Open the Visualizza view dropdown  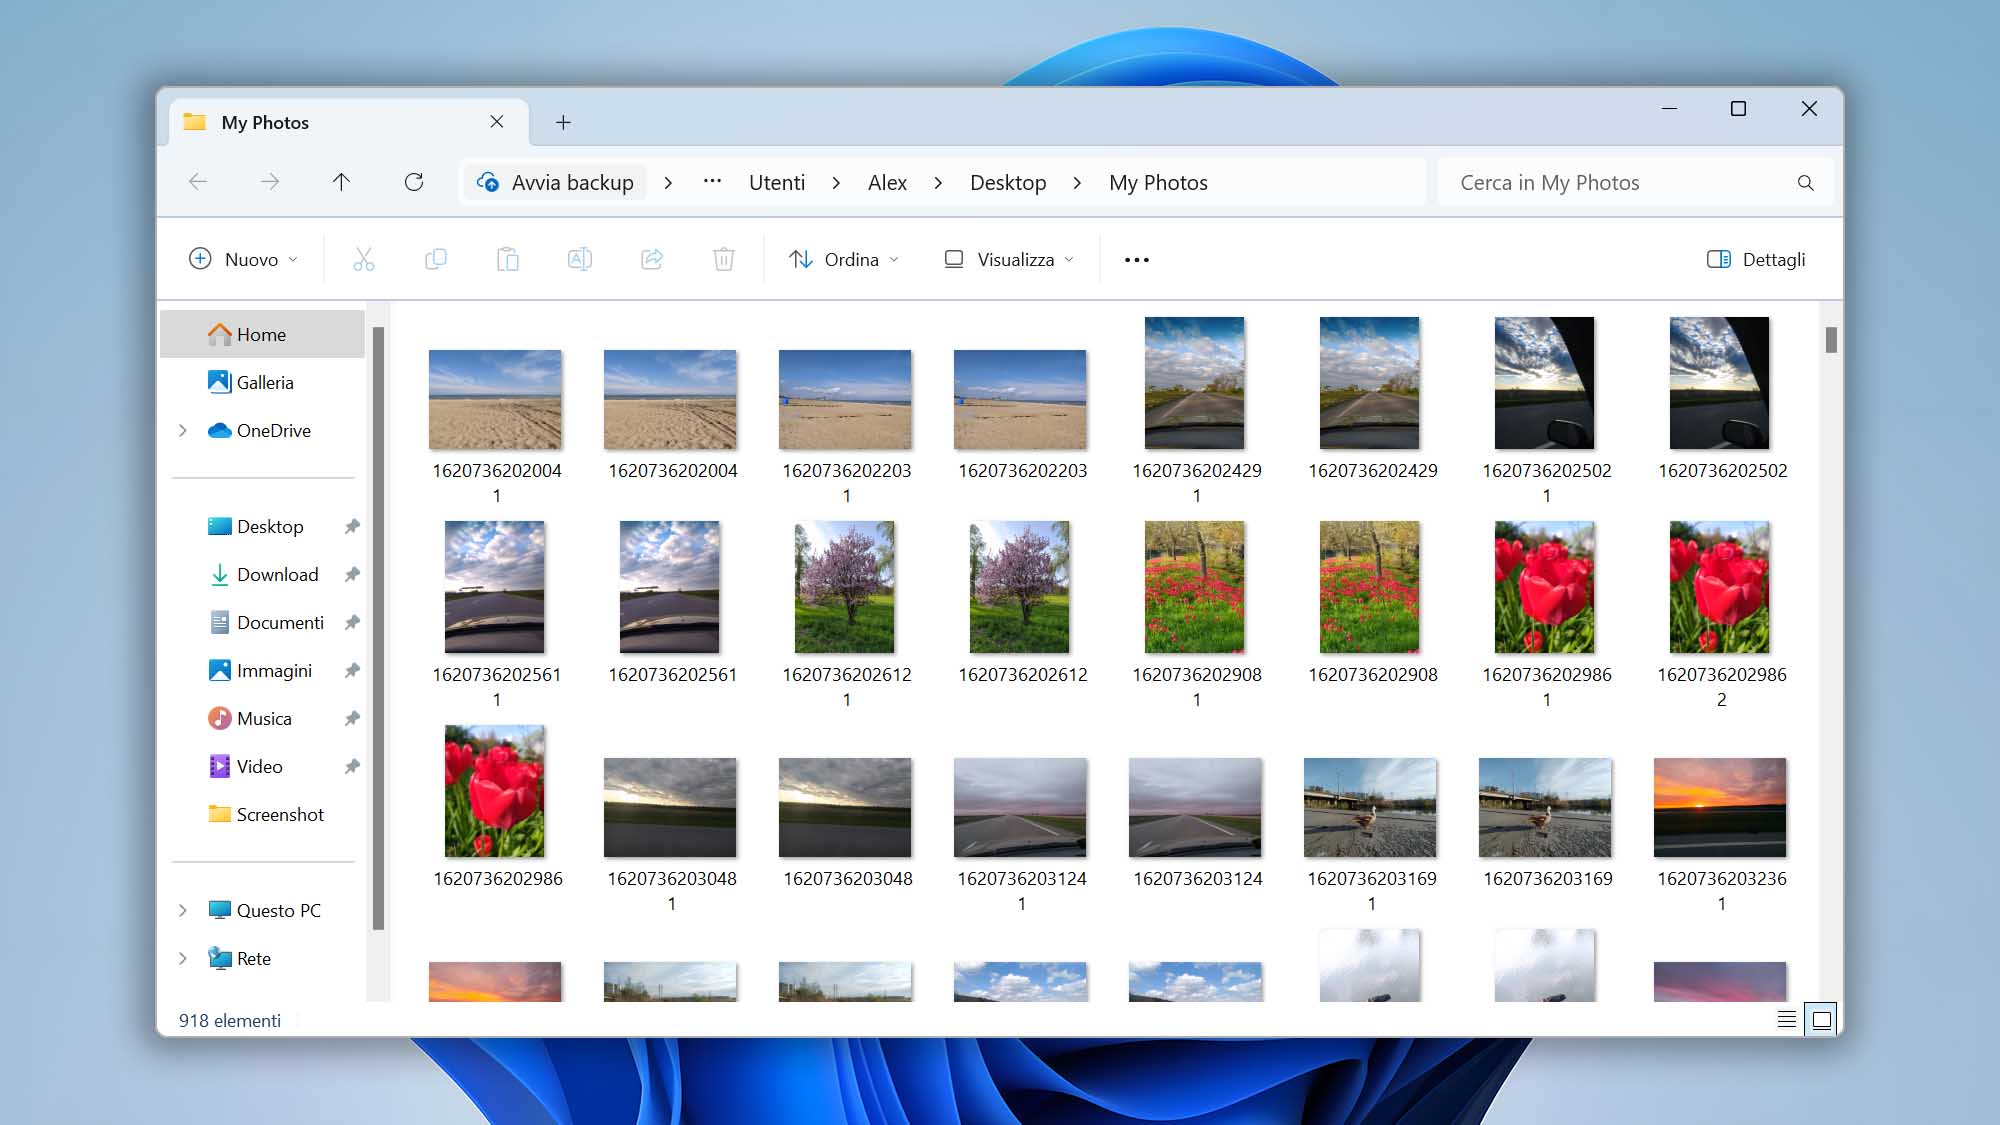[1010, 260]
